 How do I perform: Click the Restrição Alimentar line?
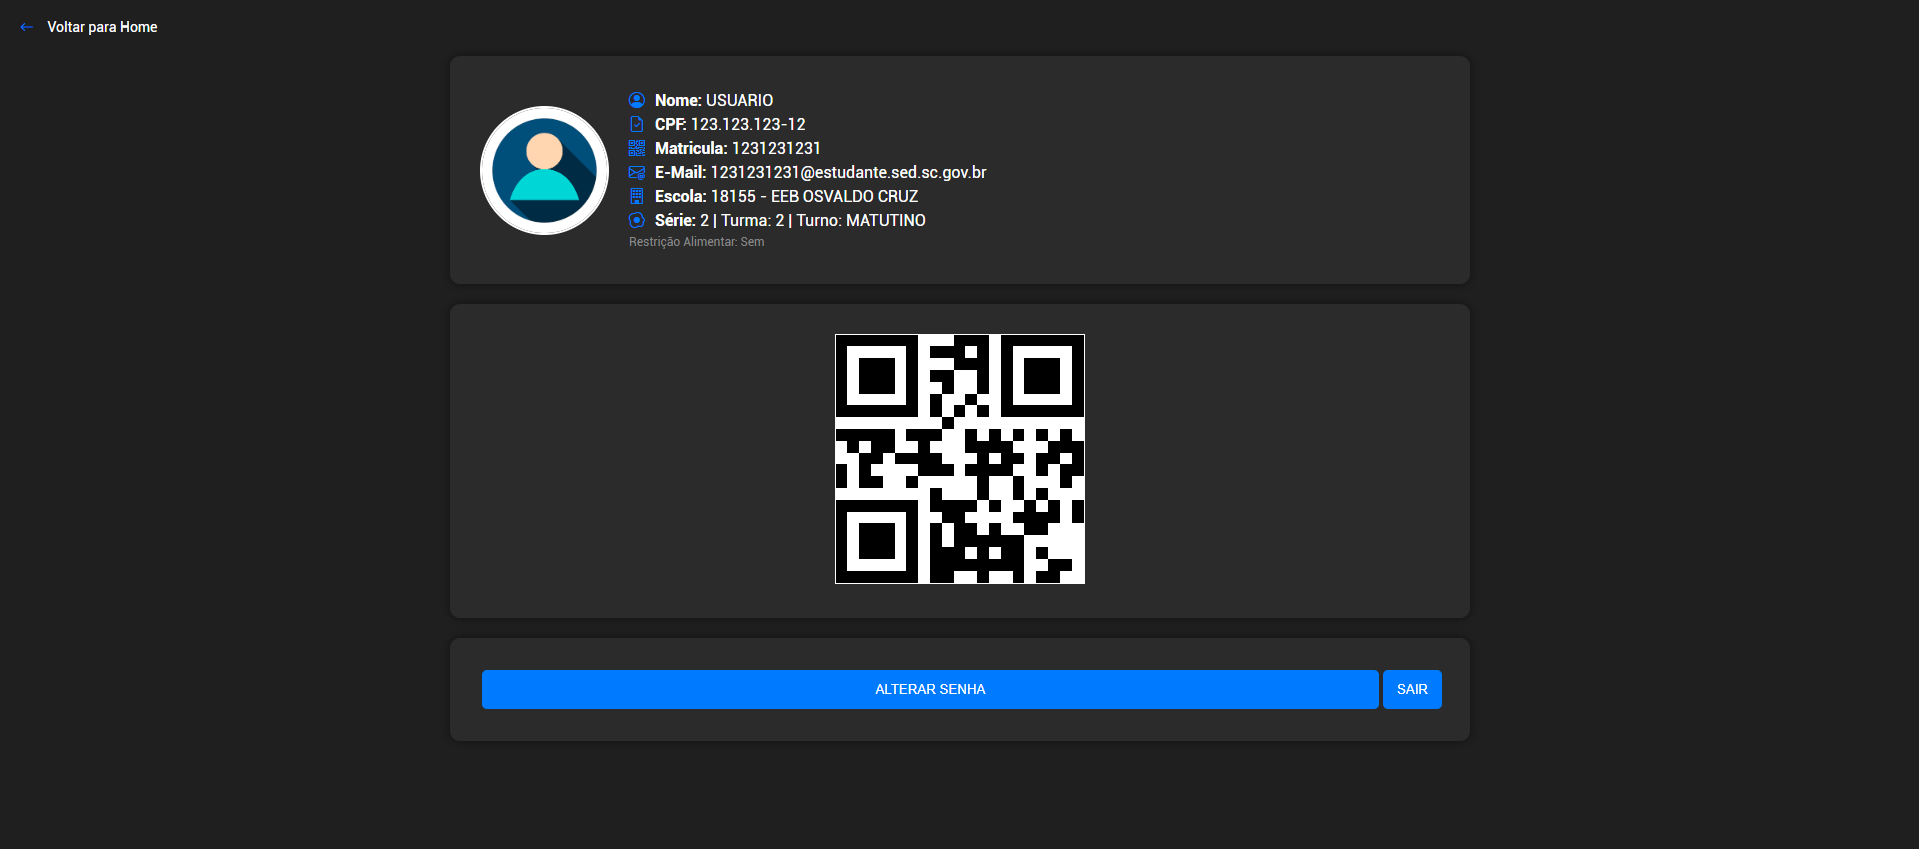point(696,242)
